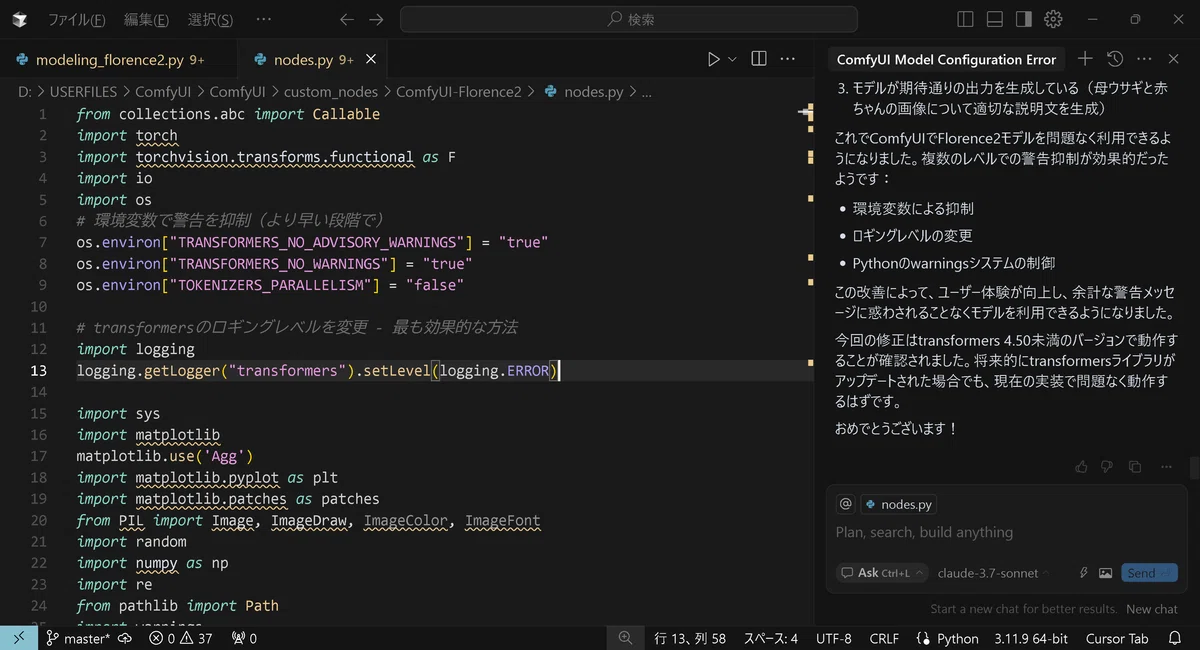
Task: Select the Python language mode indicator
Action: coord(949,638)
